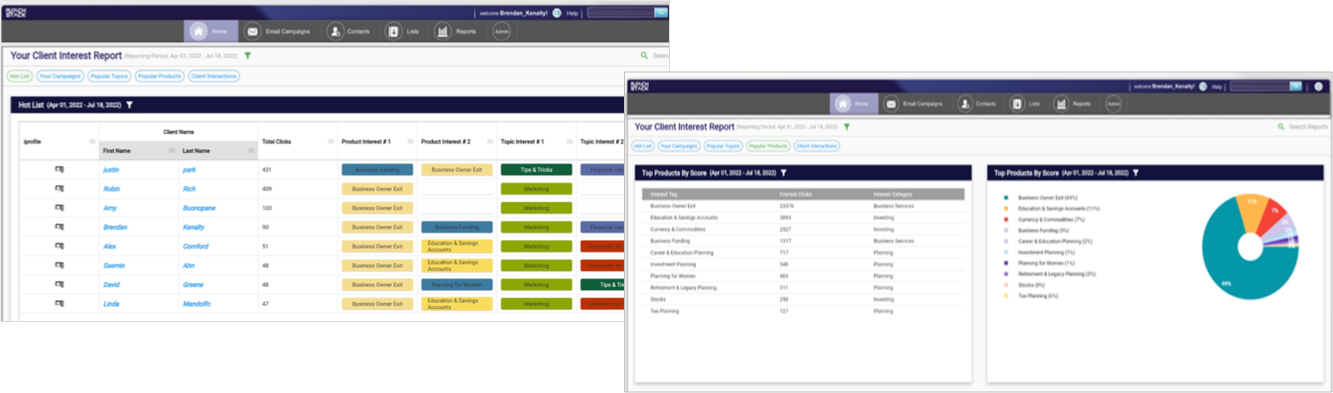Open Contacts in the left window navigation
Viewport: 1333px width, 393px height.
pyautogui.click(x=349, y=31)
